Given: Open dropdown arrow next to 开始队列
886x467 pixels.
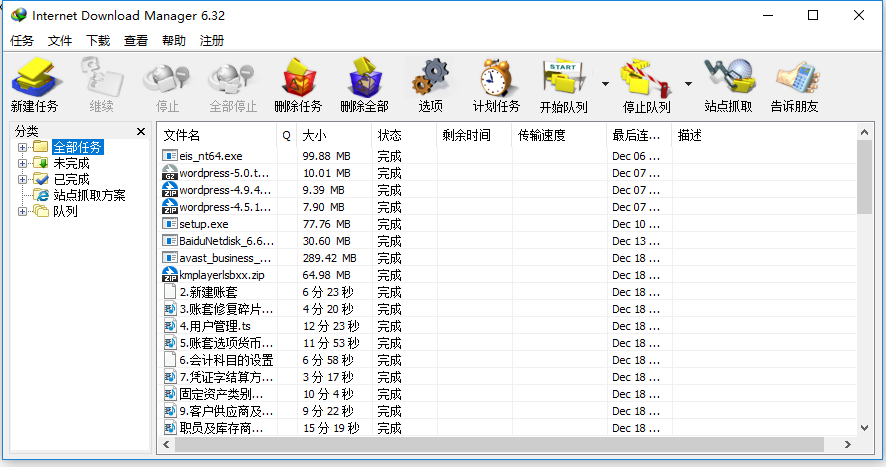Looking at the screenshot, I should 605,84.
